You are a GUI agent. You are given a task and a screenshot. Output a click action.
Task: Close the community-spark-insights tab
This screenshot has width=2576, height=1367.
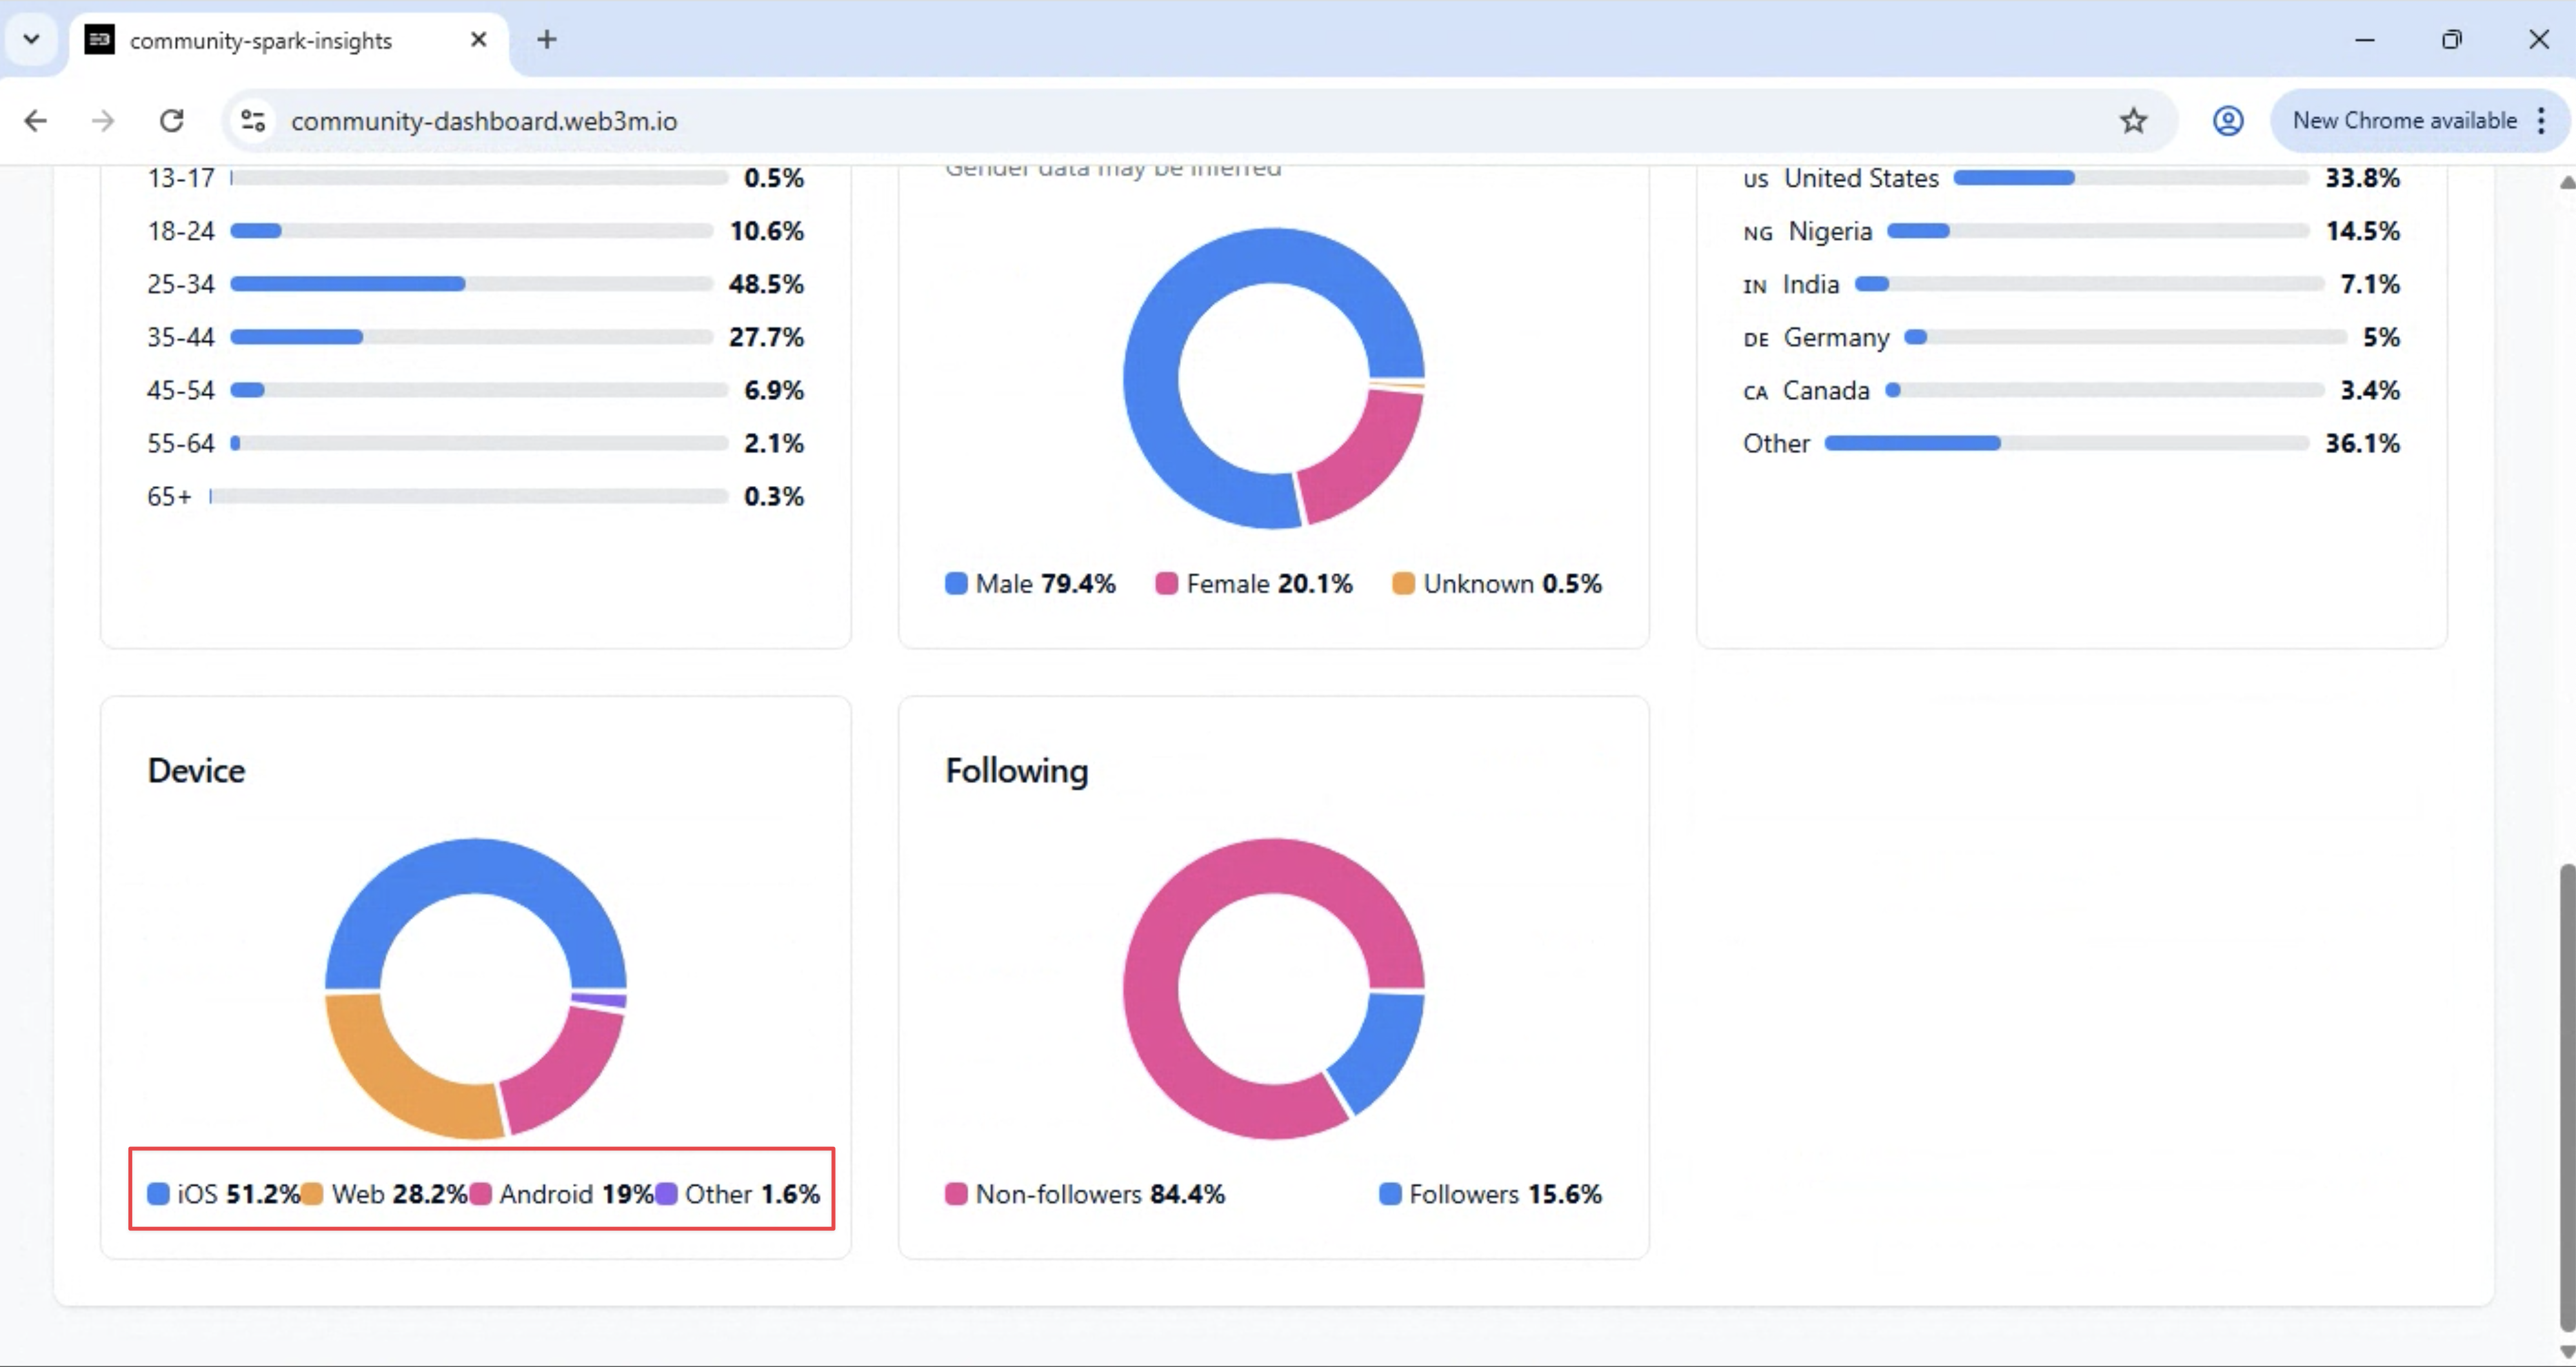pos(478,40)
